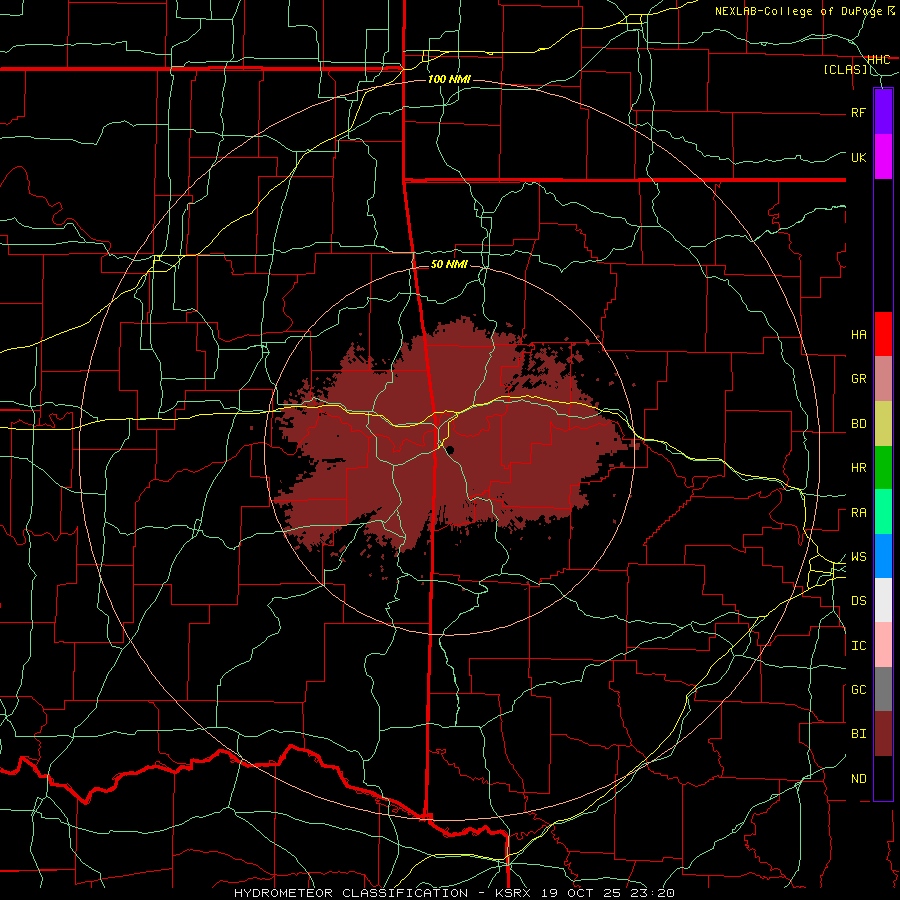Image resolution: width=900 pixels, height=900 pixels.
Task: Click the ND black legend swatch
Action: click(883, 778)
